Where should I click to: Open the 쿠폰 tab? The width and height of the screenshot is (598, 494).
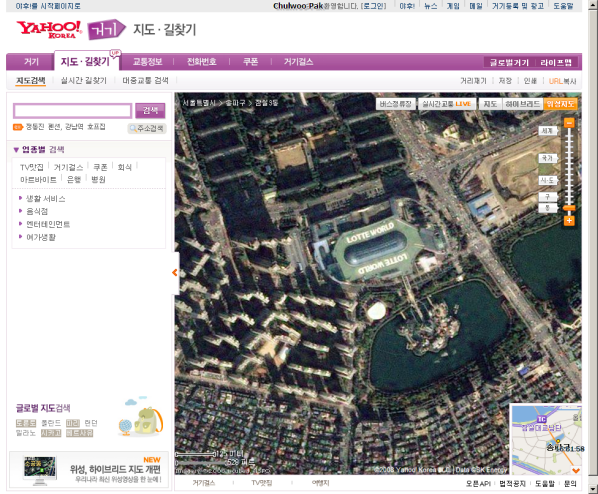[251, 62]
